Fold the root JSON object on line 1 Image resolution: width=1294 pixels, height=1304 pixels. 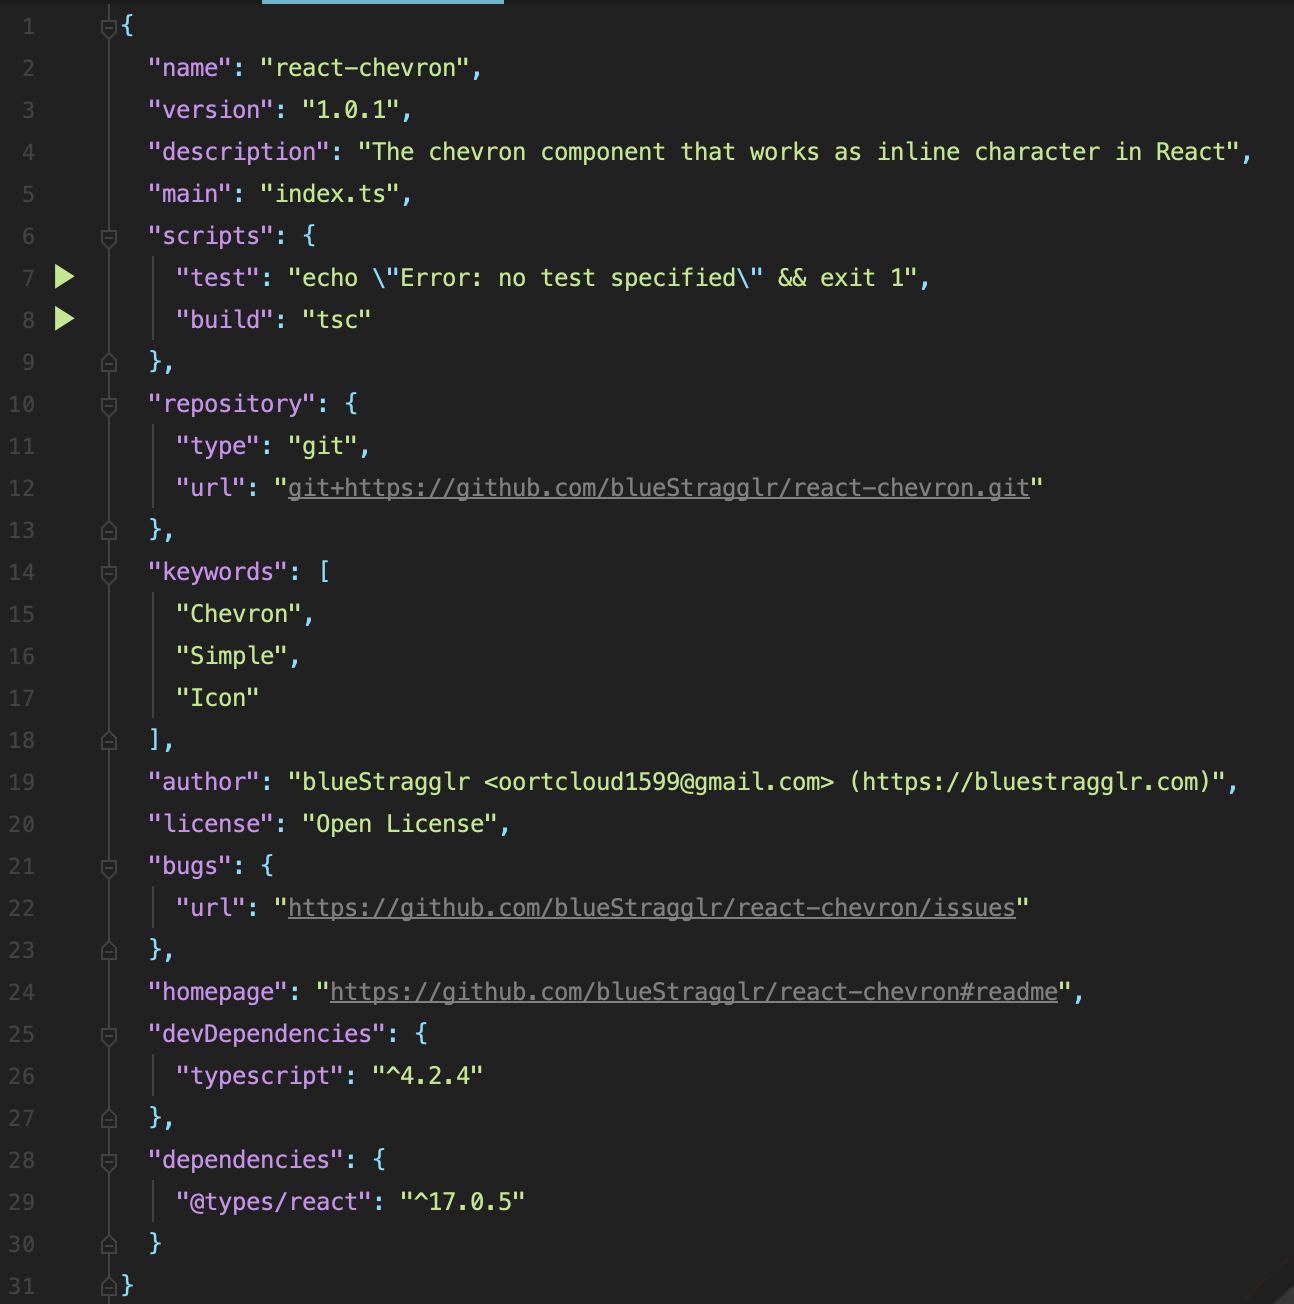pyautogui.click(x=109, y=28)
